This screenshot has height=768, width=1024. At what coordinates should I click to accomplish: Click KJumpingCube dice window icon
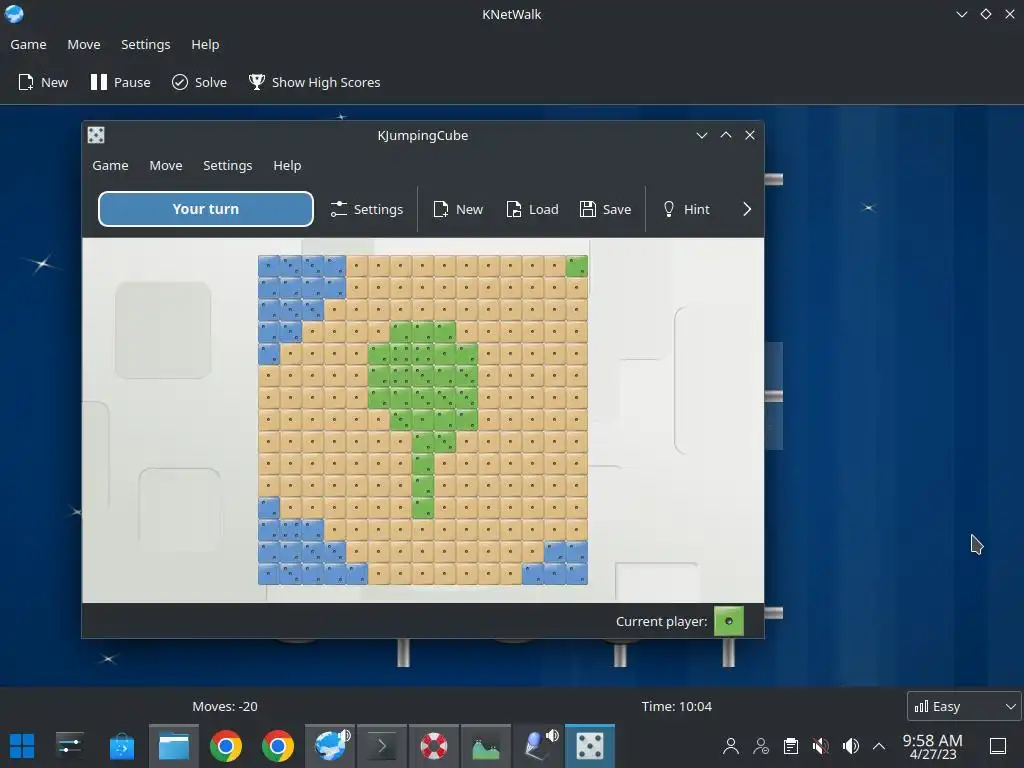[x=96, y=135]
